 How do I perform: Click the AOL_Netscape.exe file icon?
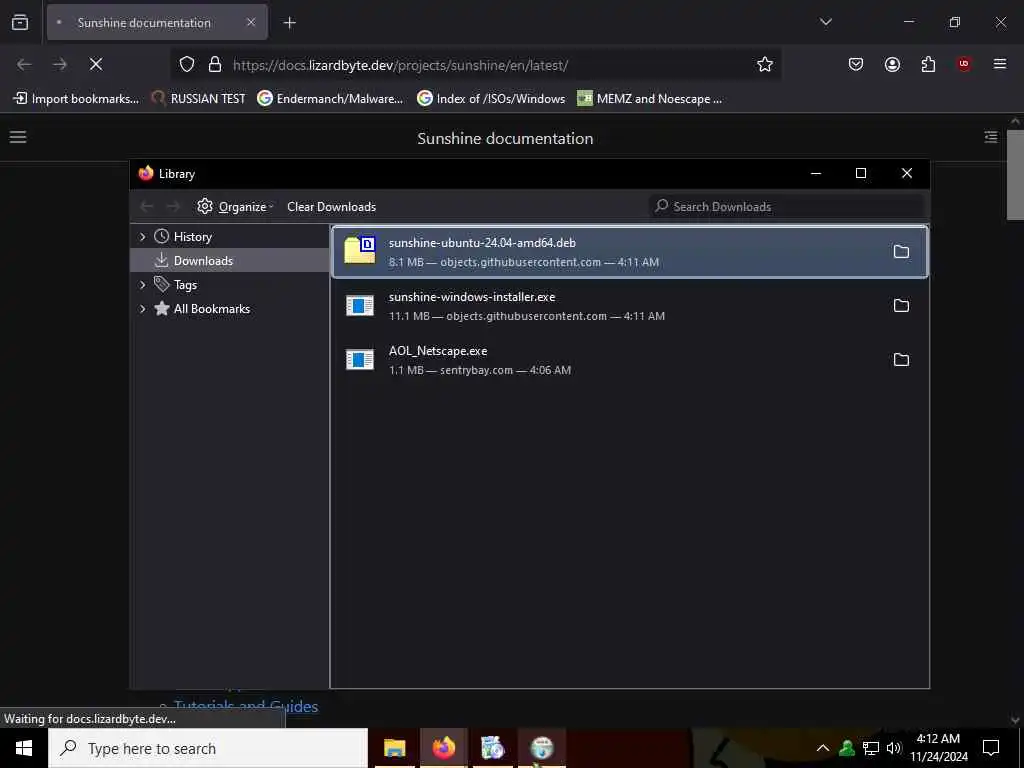[360, 359]
